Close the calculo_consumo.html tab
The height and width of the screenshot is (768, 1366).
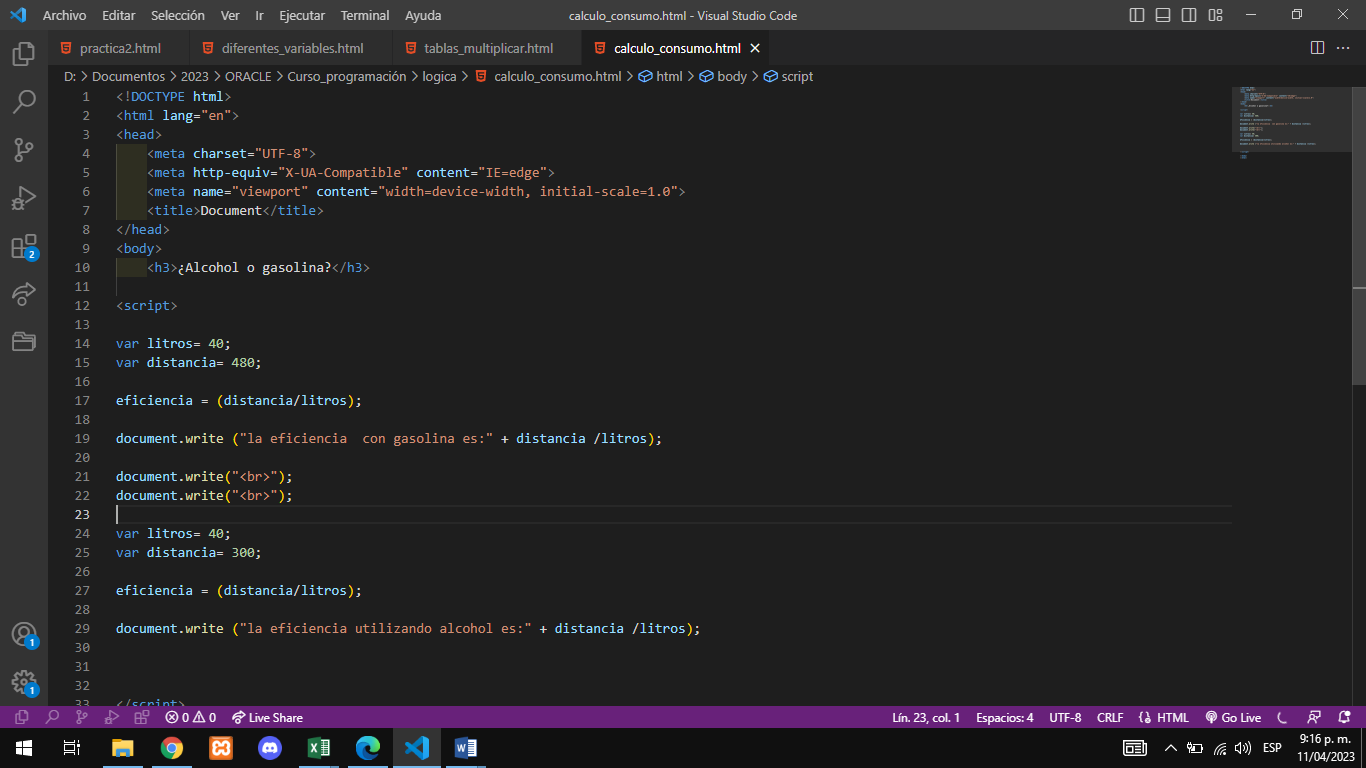click(755, 48)
